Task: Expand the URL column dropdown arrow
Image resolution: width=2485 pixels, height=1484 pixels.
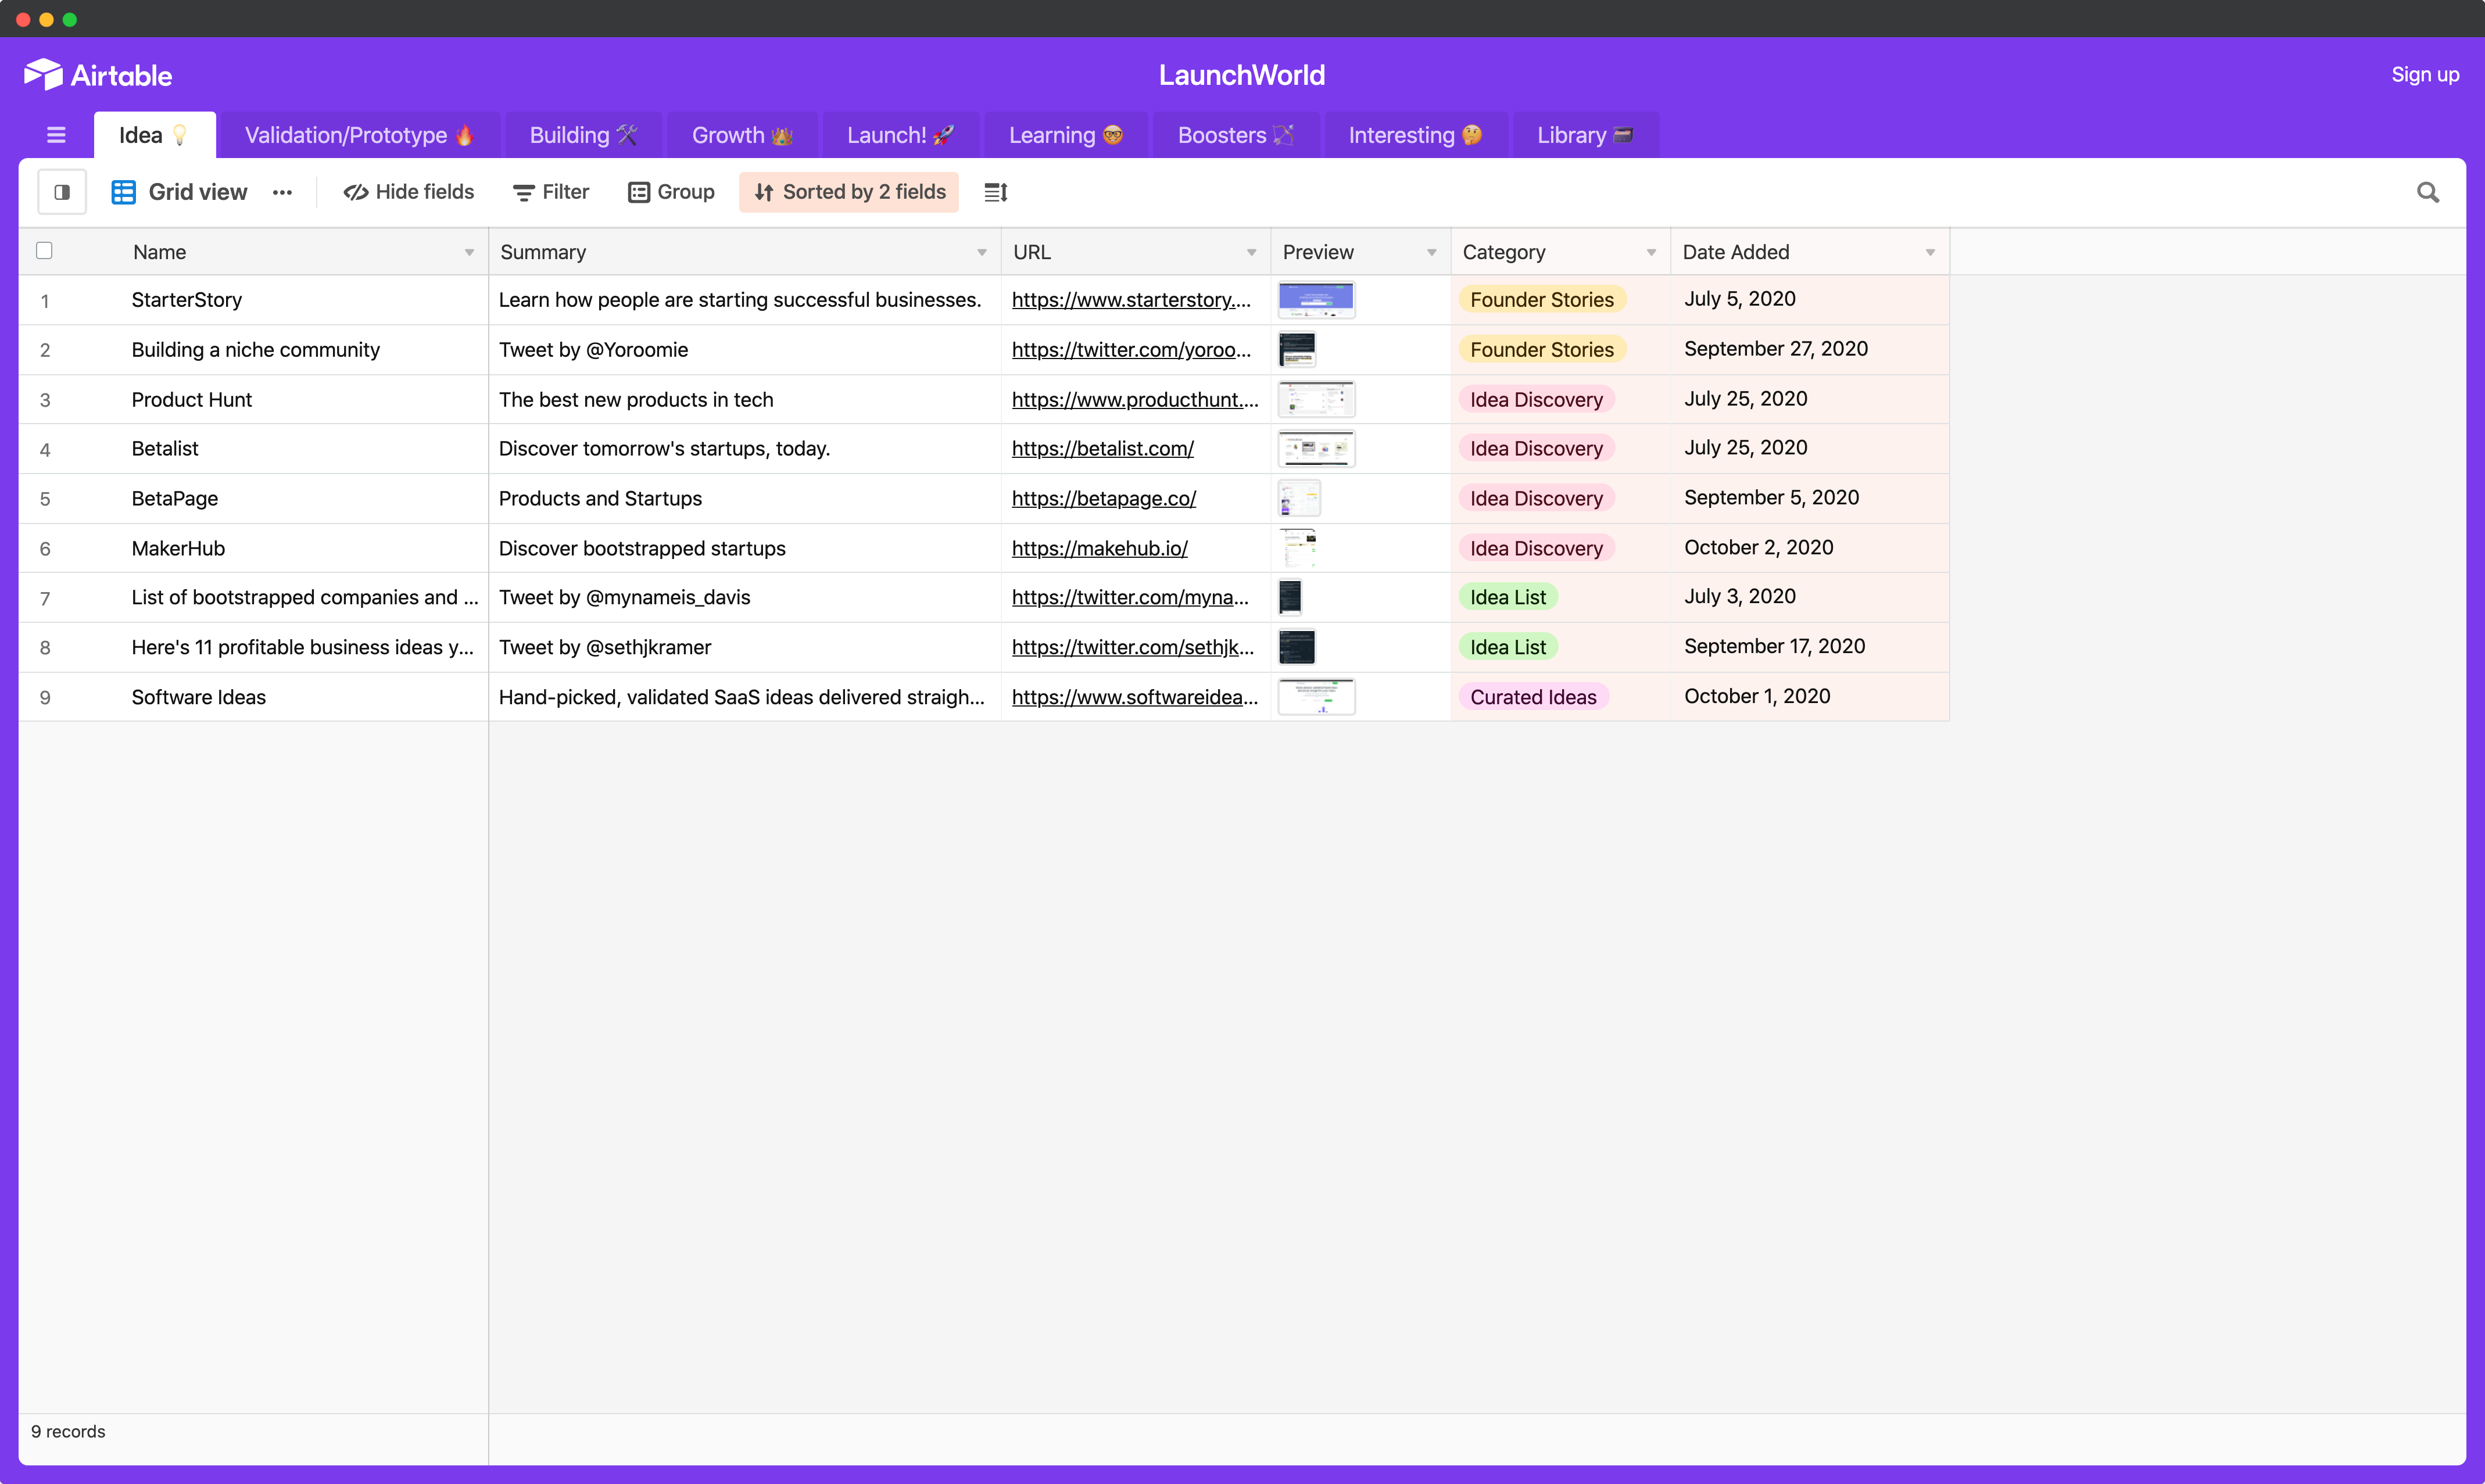Action: tap(1251, 252)
